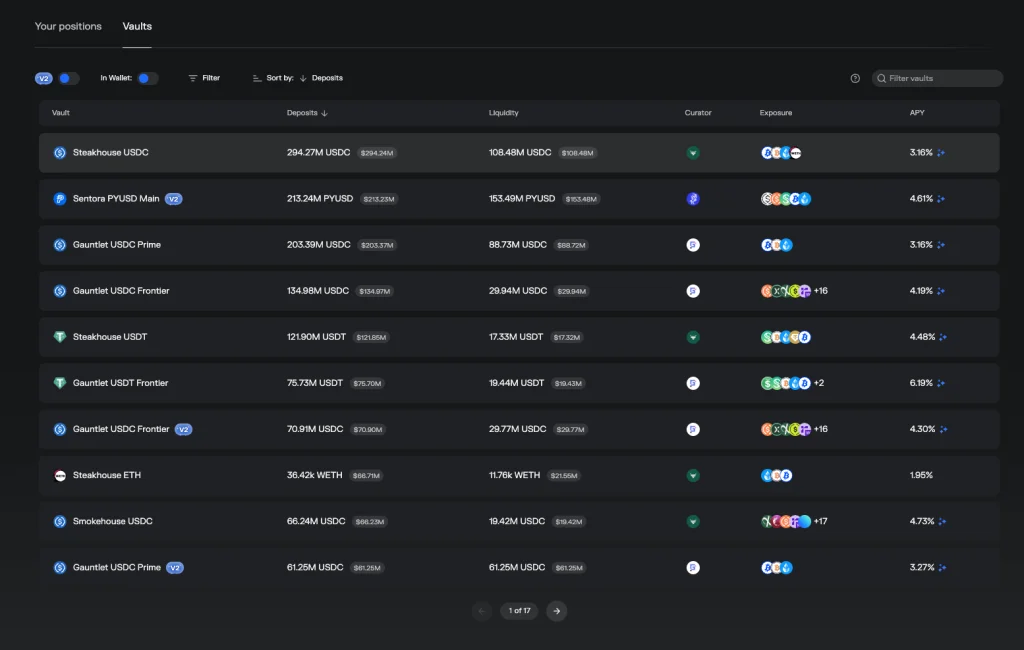Viewport: 1024px width, 650px height.
Task: Click the Steakhouse USDT token icon
Action: pyautogui.click(x=59, y=337)
